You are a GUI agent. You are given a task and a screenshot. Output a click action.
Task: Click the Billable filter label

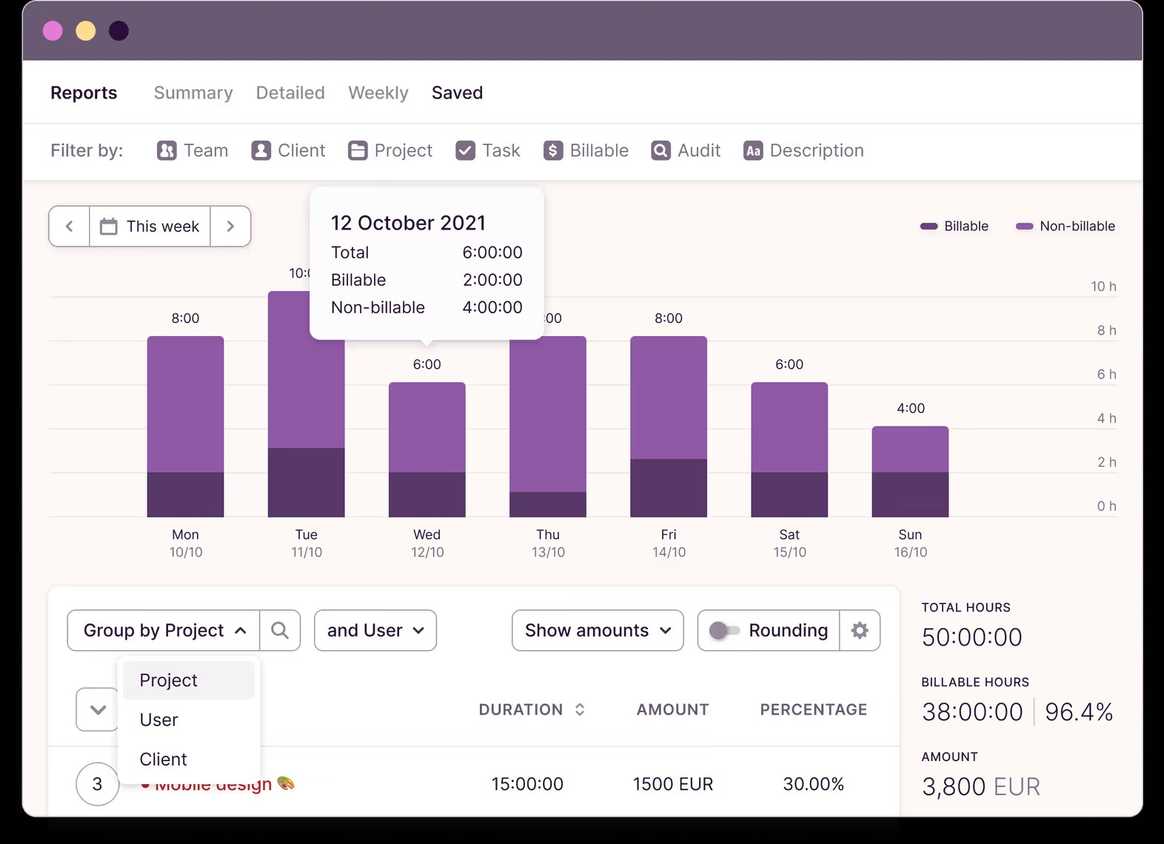click(599, 151)
